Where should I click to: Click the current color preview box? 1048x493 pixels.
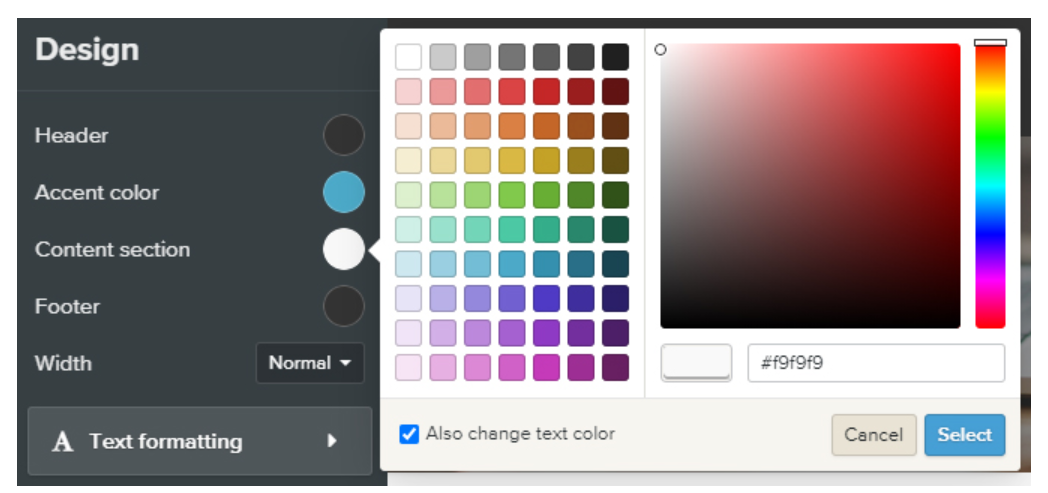pyautogui.click(x=696, y=362)
